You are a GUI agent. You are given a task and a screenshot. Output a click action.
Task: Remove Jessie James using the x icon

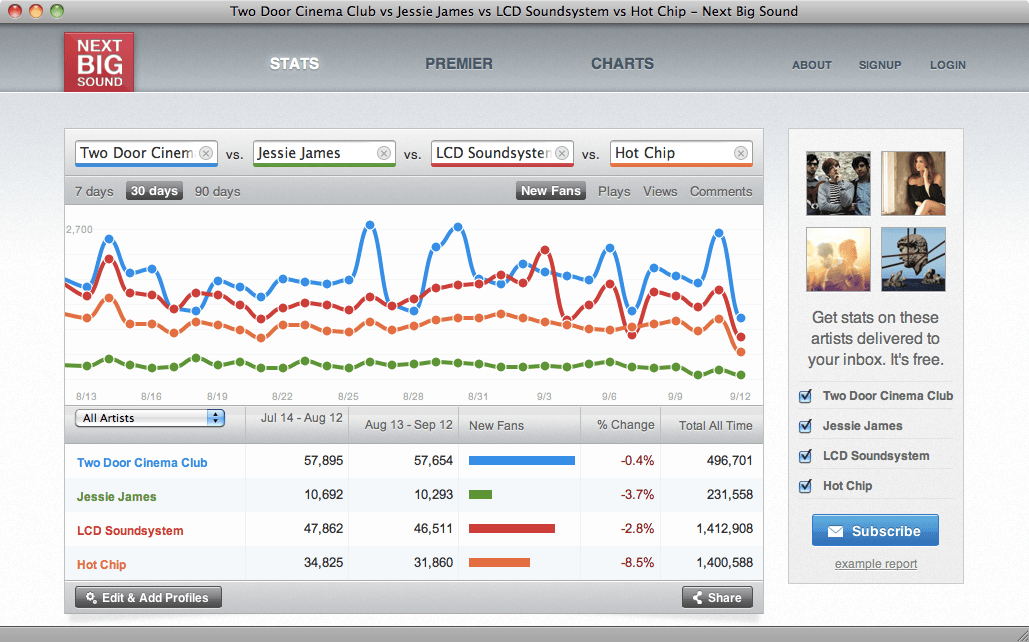384,153
